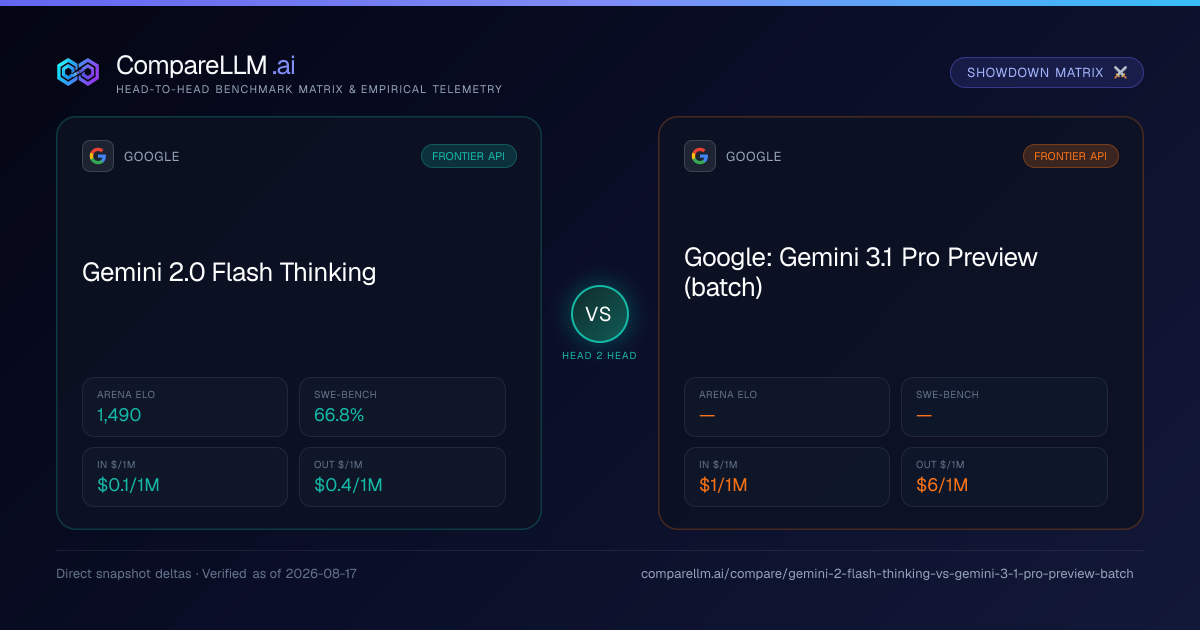The height and width of the screenshot is (630, 1200).
Task: Click the IN $0.1/1M price tile
Action: pos(185,477)
